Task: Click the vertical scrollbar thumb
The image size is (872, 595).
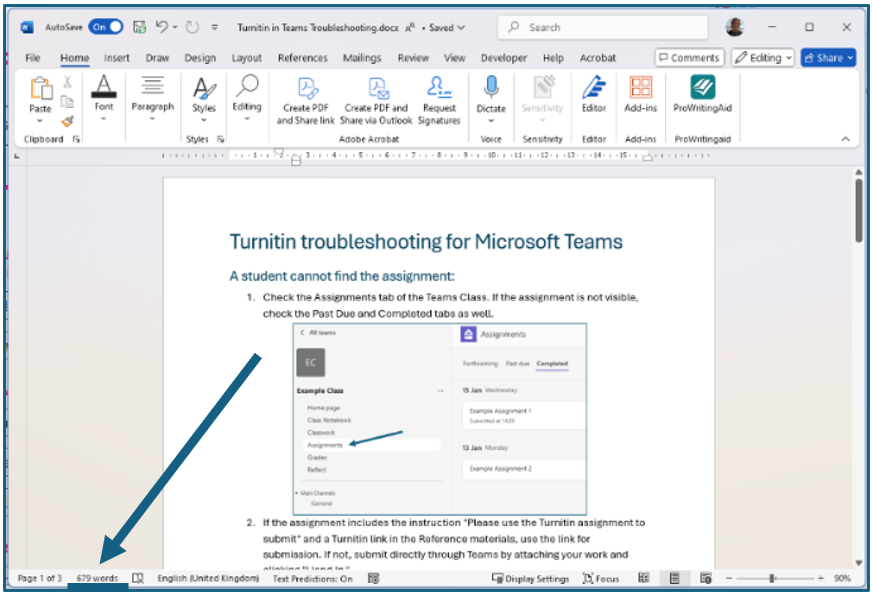Action: click(x=859, y=210)
